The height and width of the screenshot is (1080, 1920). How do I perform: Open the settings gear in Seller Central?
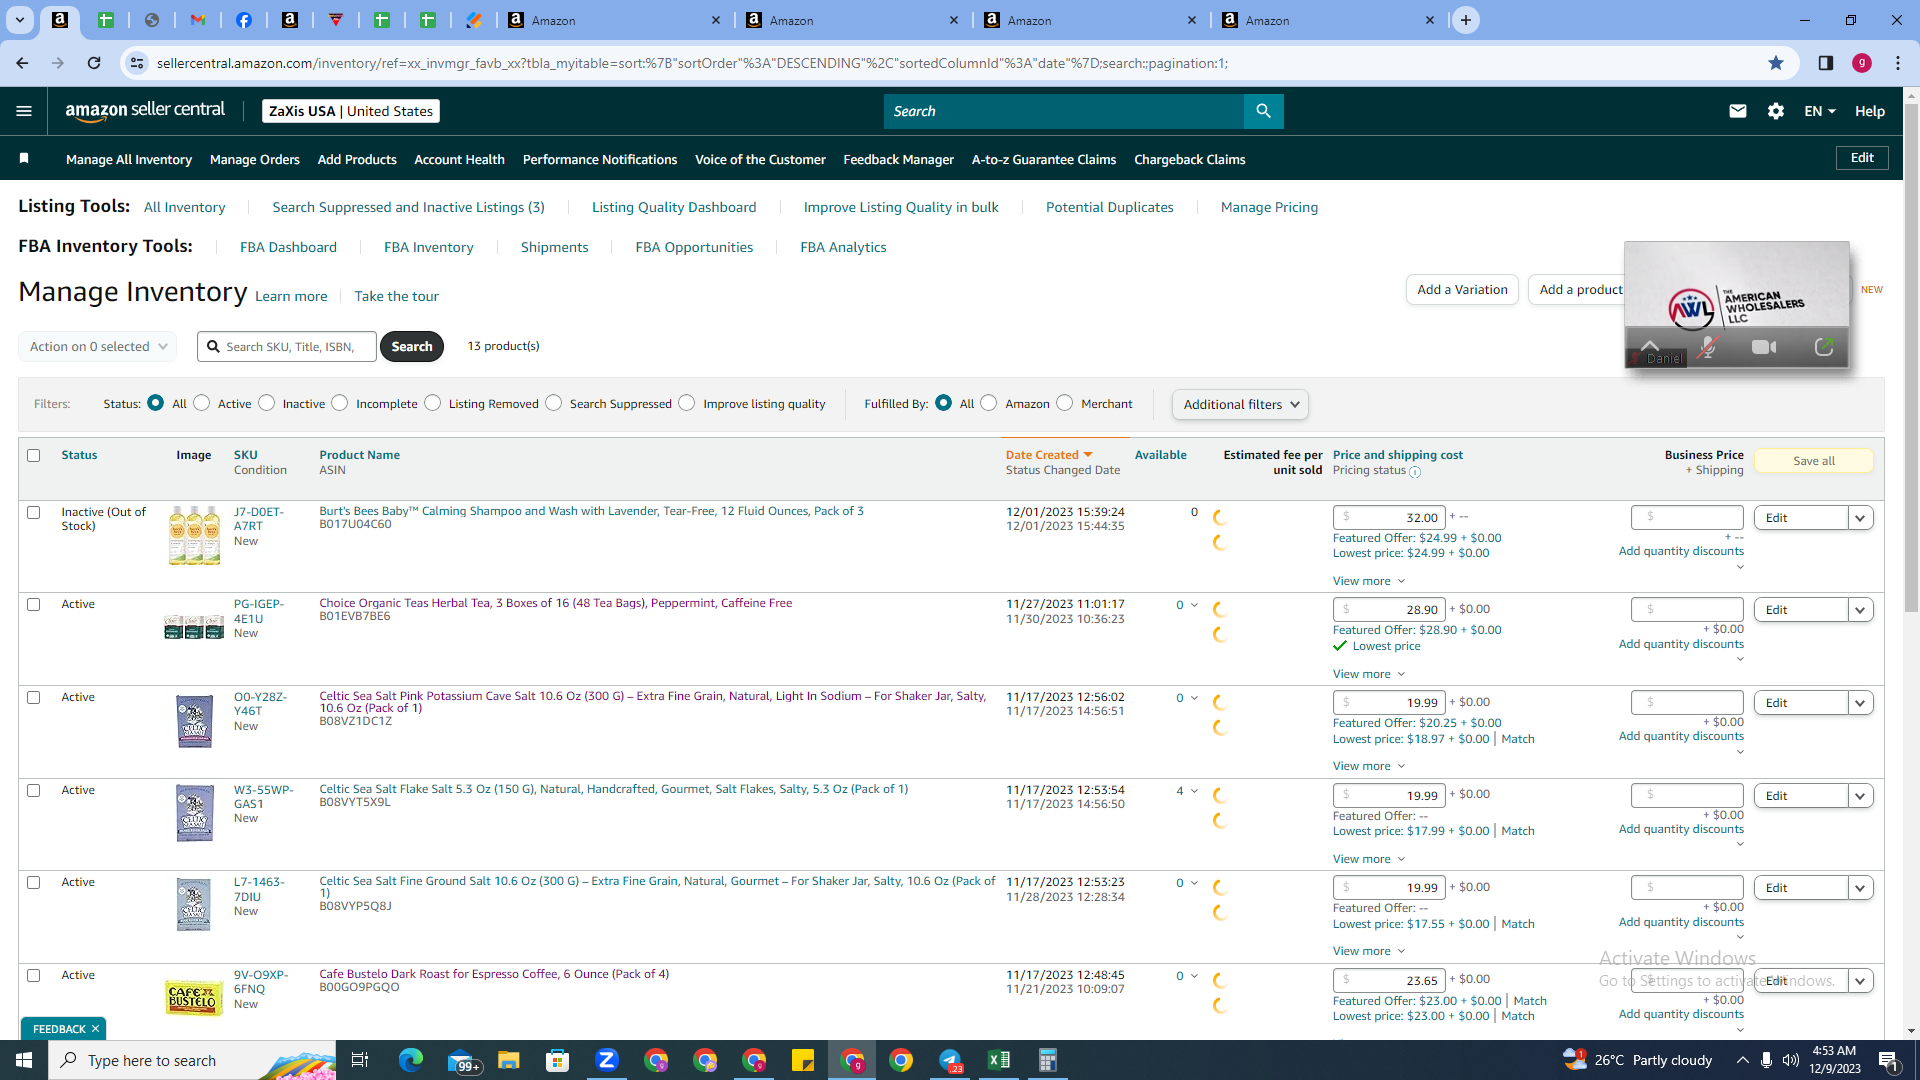click(x=1776, y=111)
